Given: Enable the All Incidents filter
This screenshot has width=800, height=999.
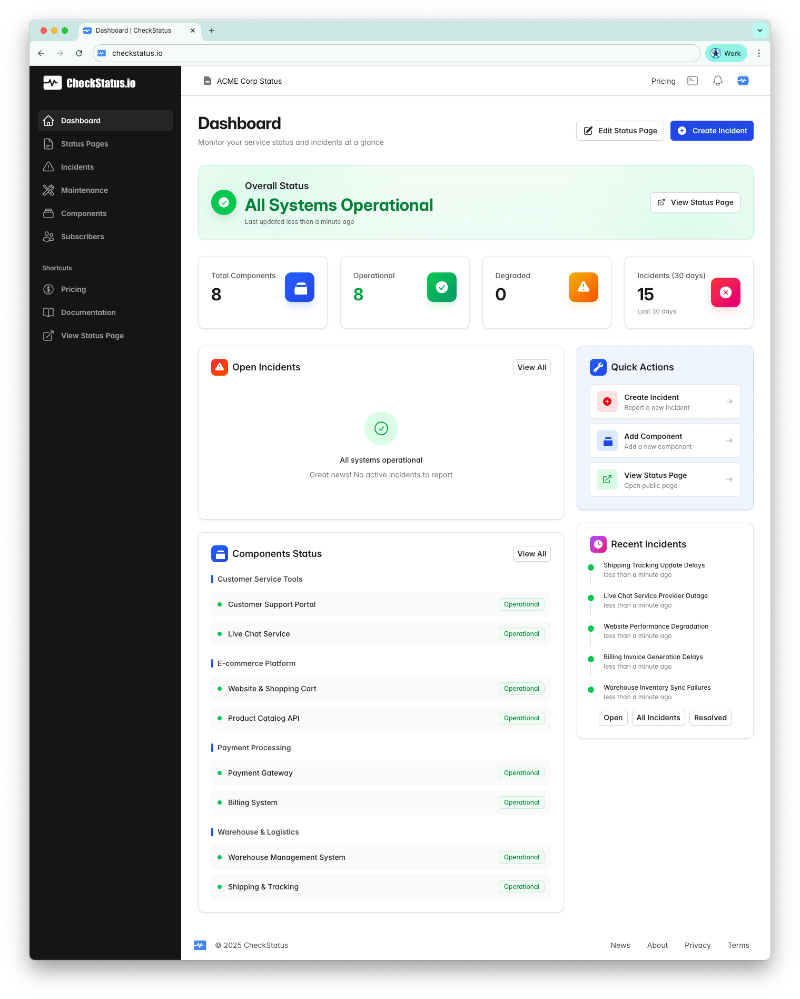Looking at the screenshot, I should click(x=658, y=717).
